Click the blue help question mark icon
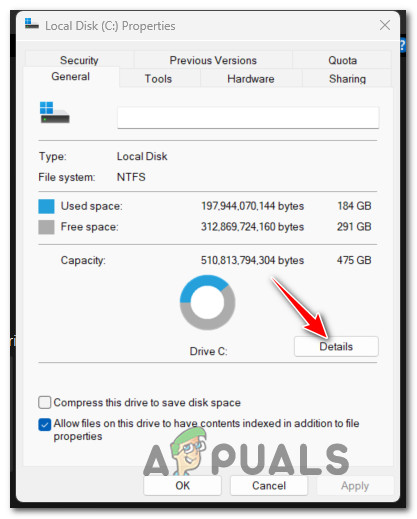 pos(403,45)
